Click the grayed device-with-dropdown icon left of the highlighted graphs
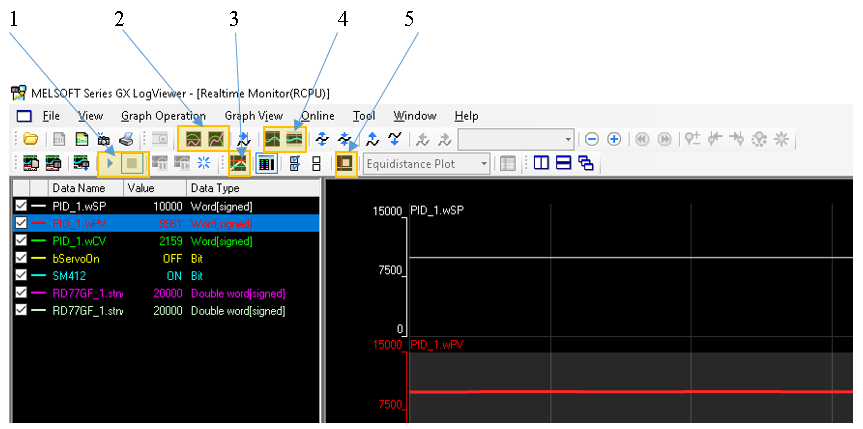Image resolution: width=863 pixels, height=429 pixels. click(160, 139)
